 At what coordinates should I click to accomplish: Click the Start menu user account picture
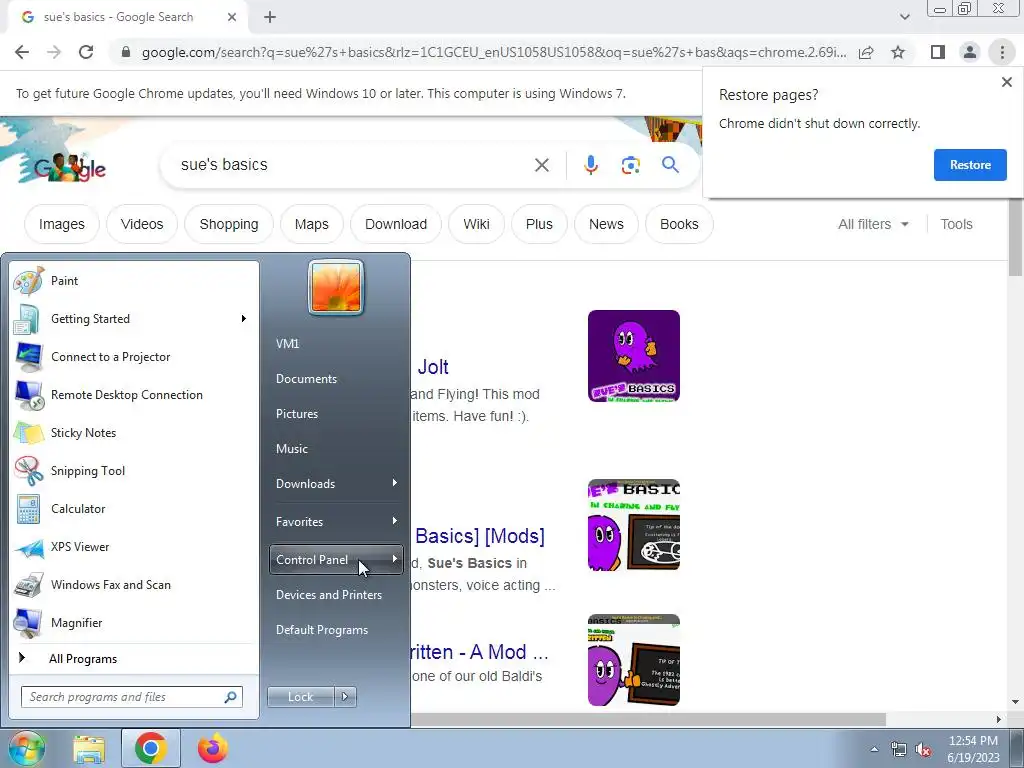[x=336, y=287]
